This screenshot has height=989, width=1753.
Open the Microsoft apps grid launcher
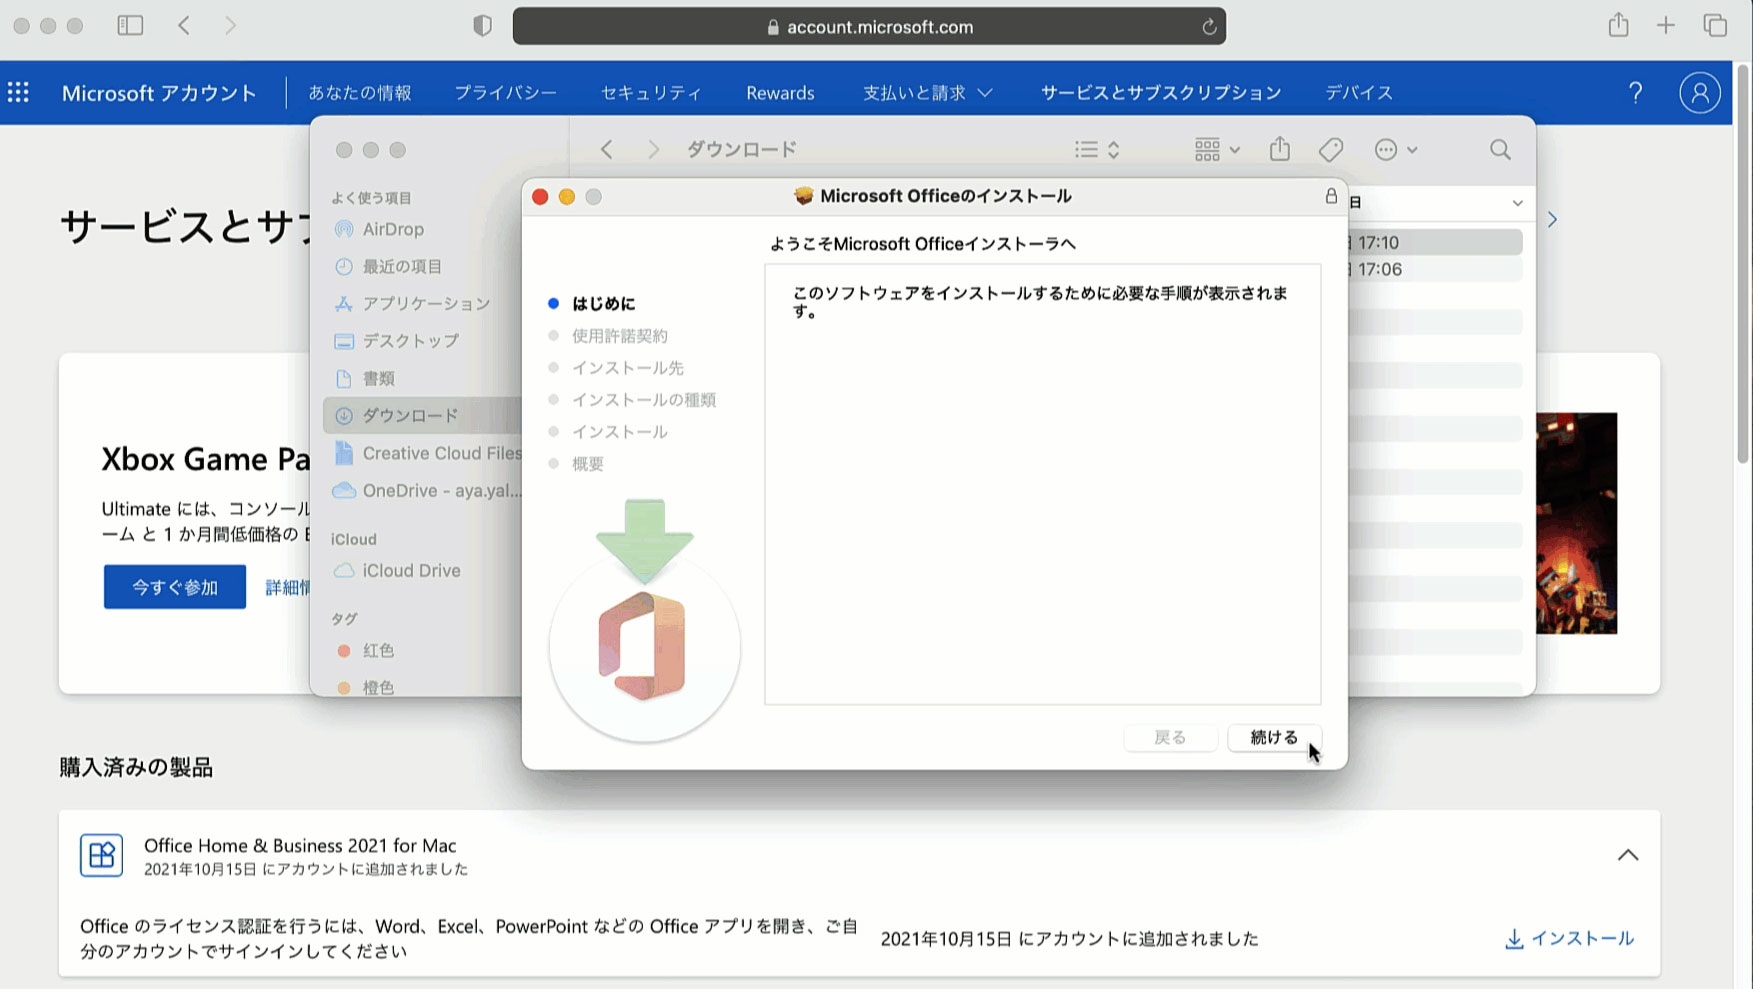pyautogui.click(x=18, y=93)
